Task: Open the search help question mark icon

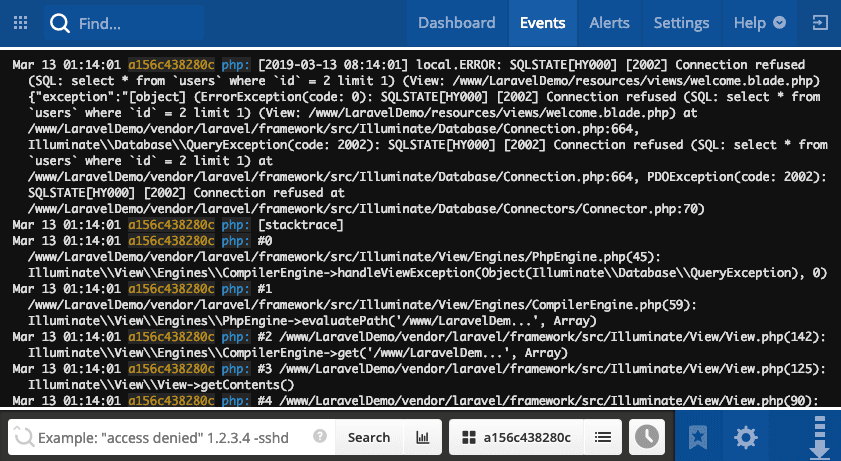Action: click(320, 436)
